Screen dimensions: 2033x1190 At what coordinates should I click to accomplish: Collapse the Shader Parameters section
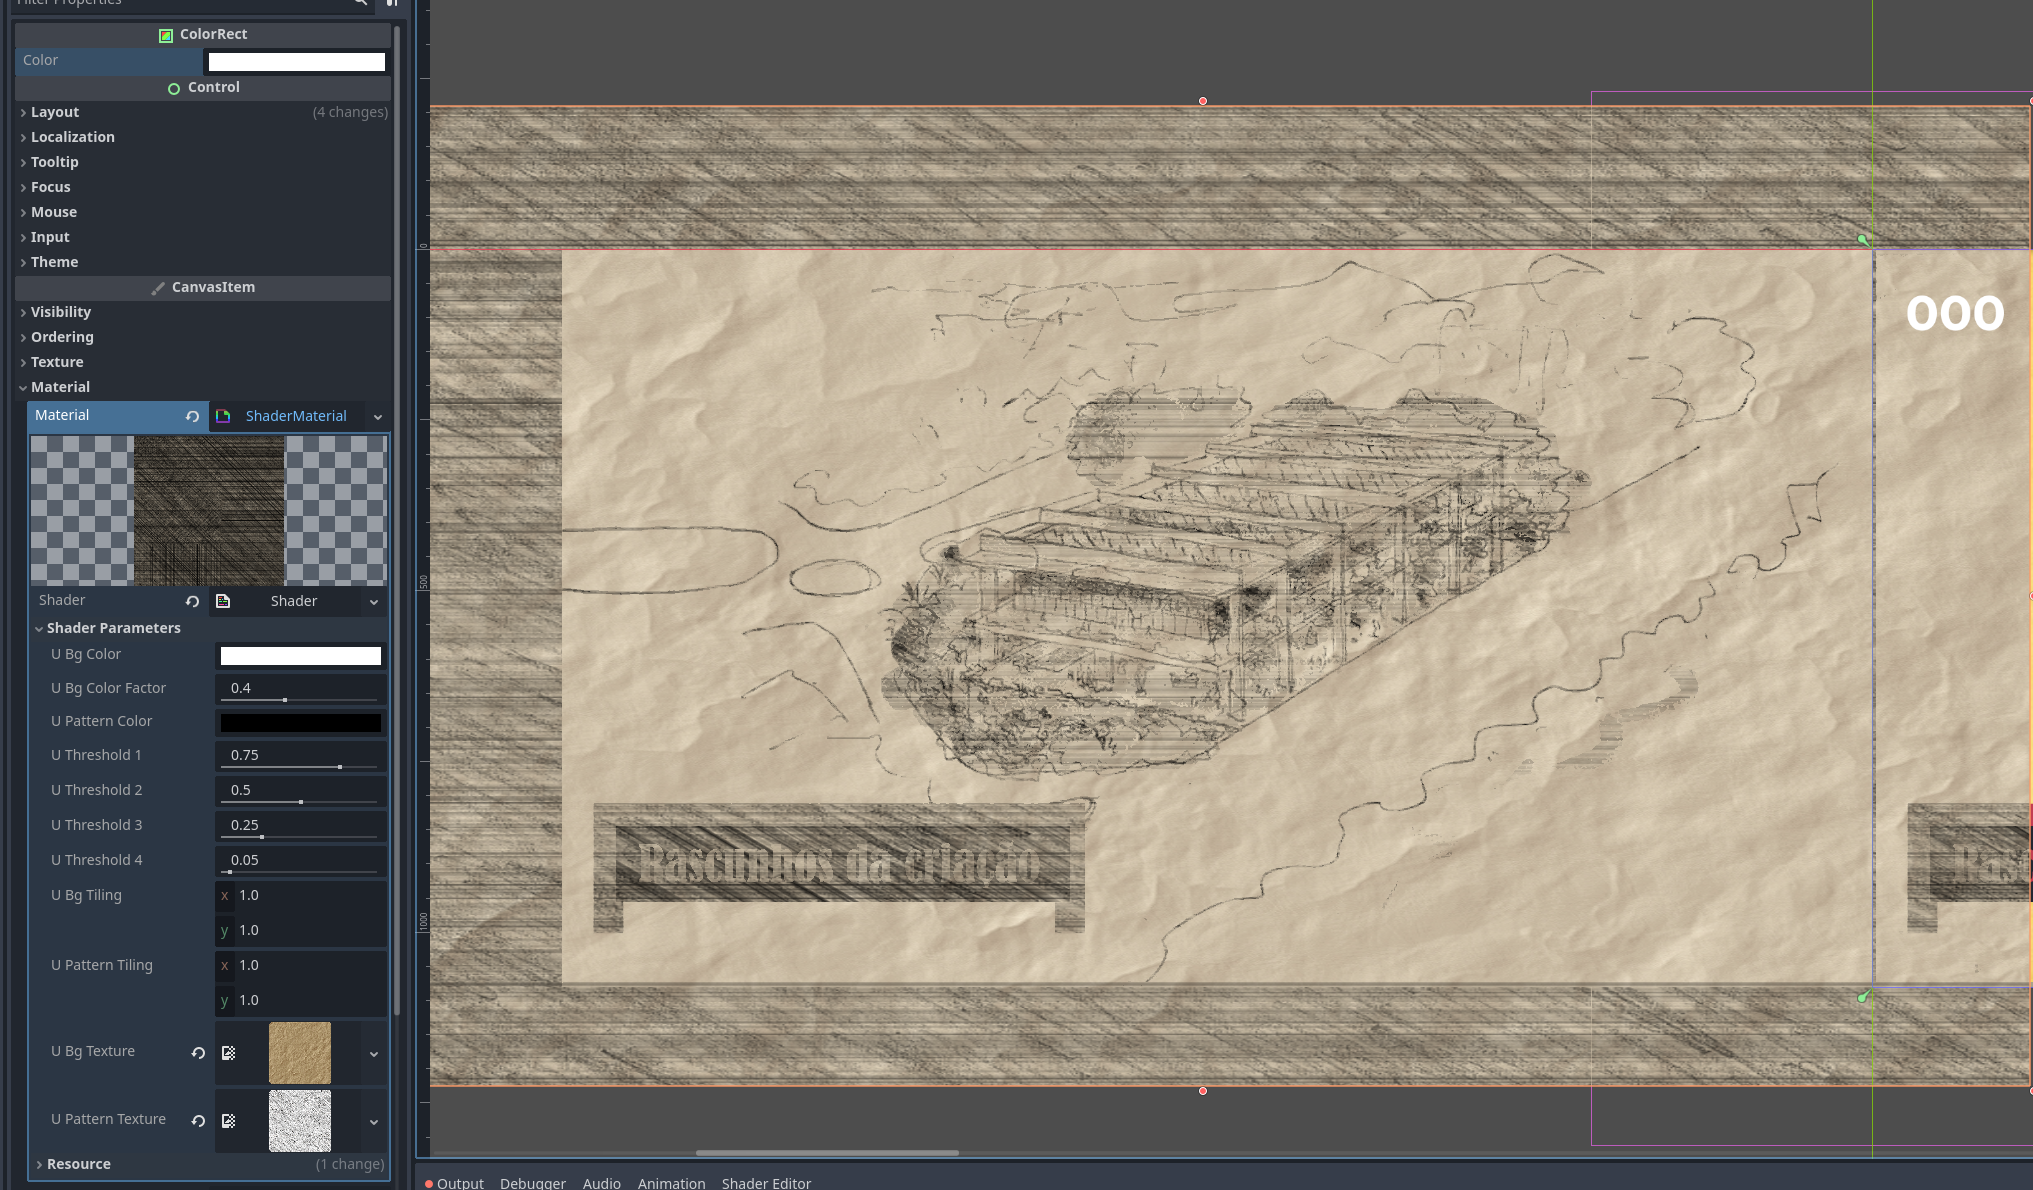39,628
